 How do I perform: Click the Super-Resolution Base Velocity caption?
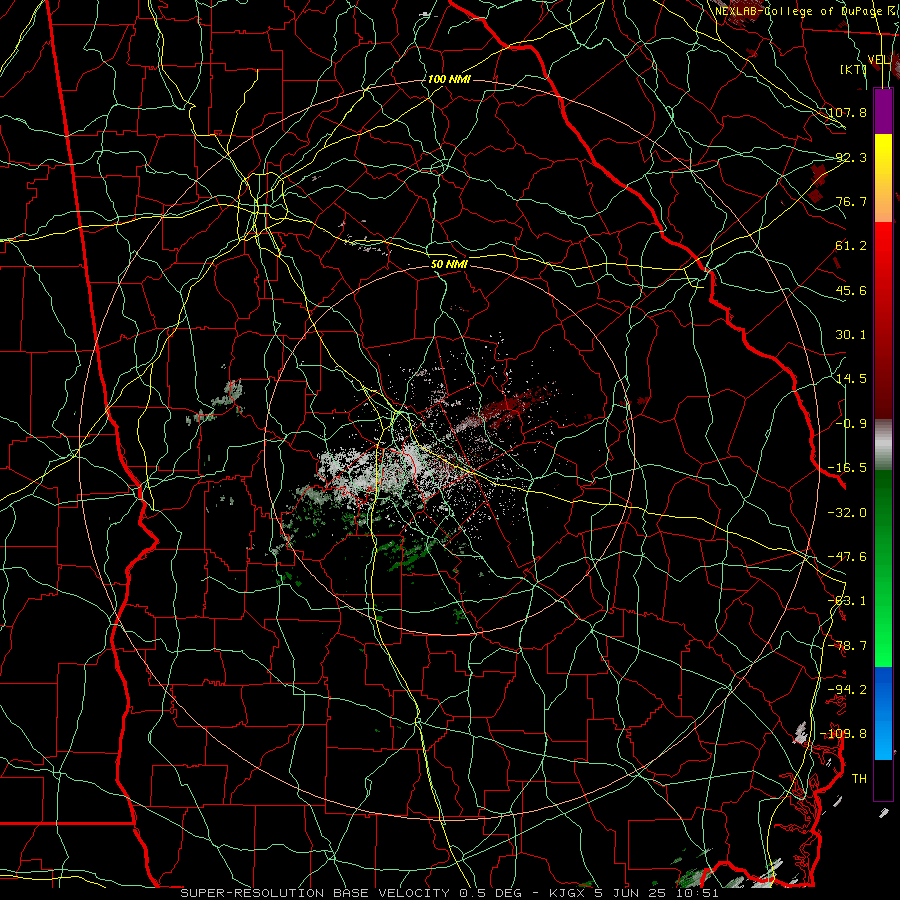[x=449, y=893]
